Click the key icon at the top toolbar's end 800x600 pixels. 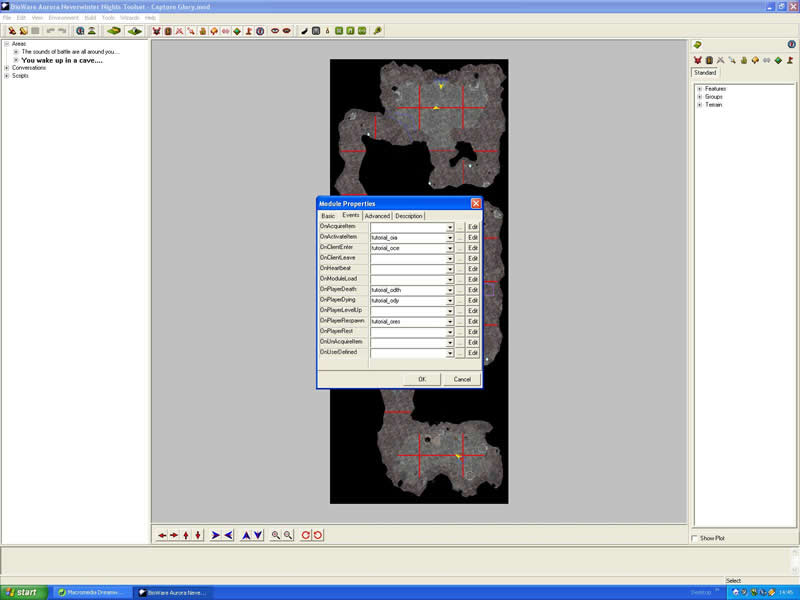(x=378, y=31)
